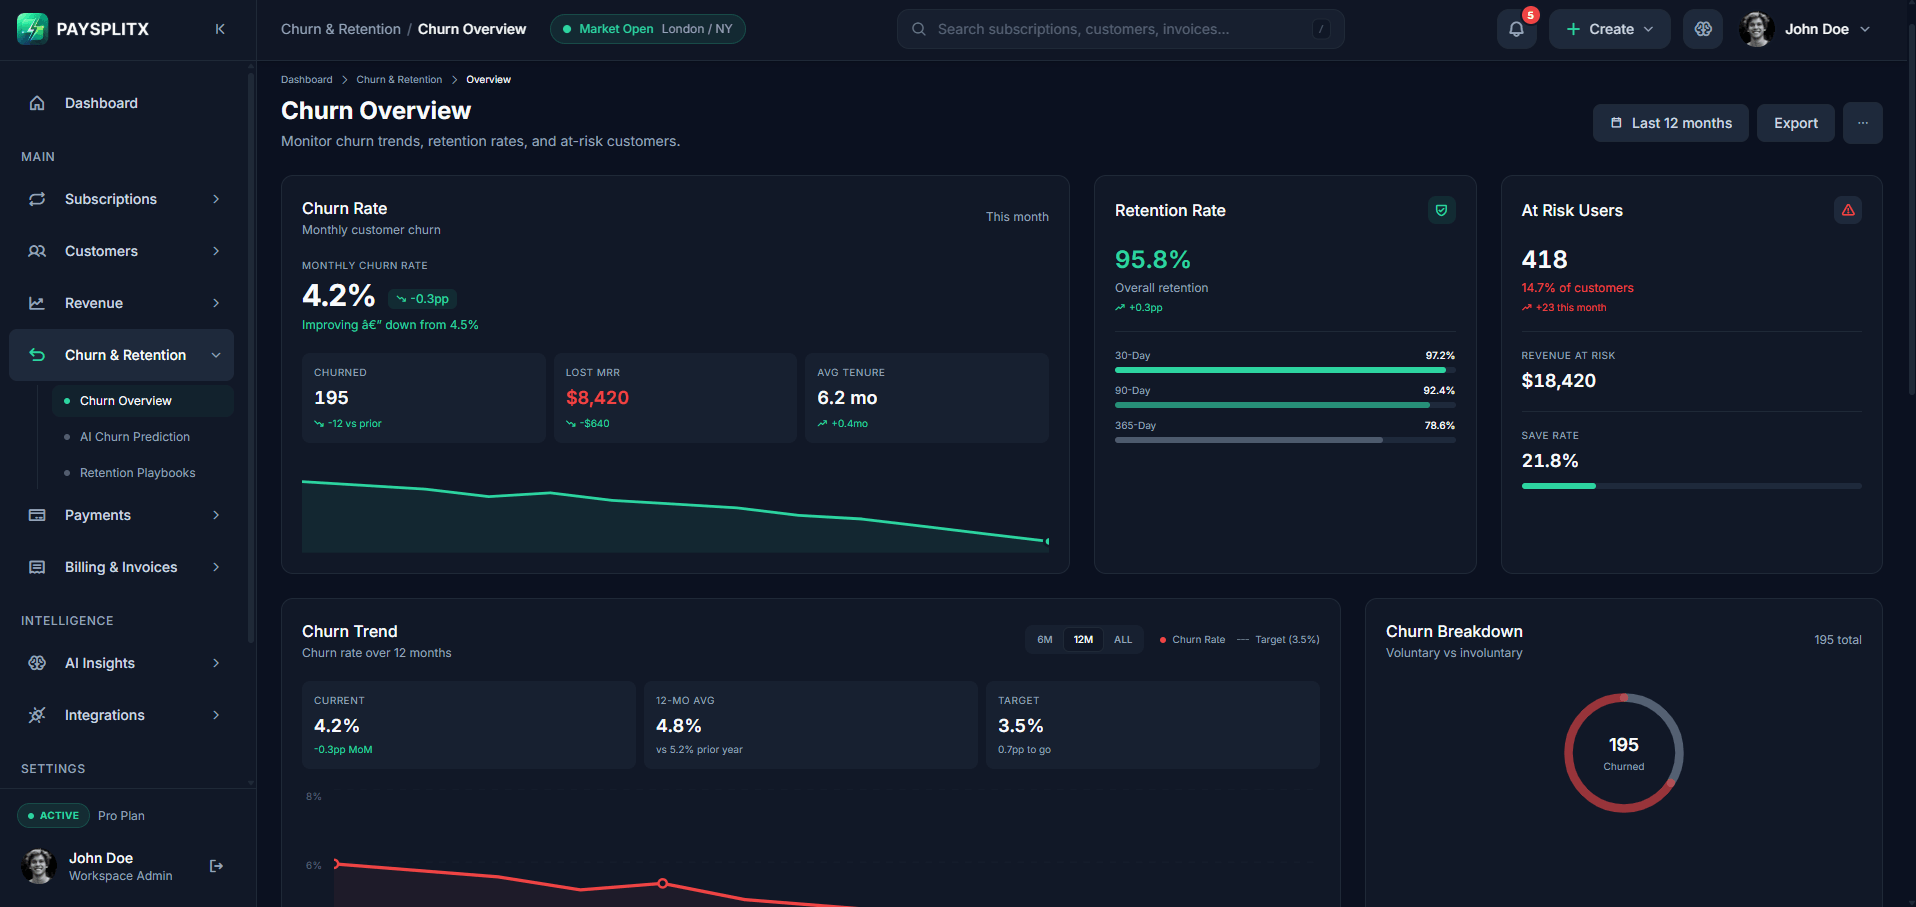Click the Dashboard home icon in the sidebar
This screenshot has width=1916, height=907.
click(x=37, y=103)
